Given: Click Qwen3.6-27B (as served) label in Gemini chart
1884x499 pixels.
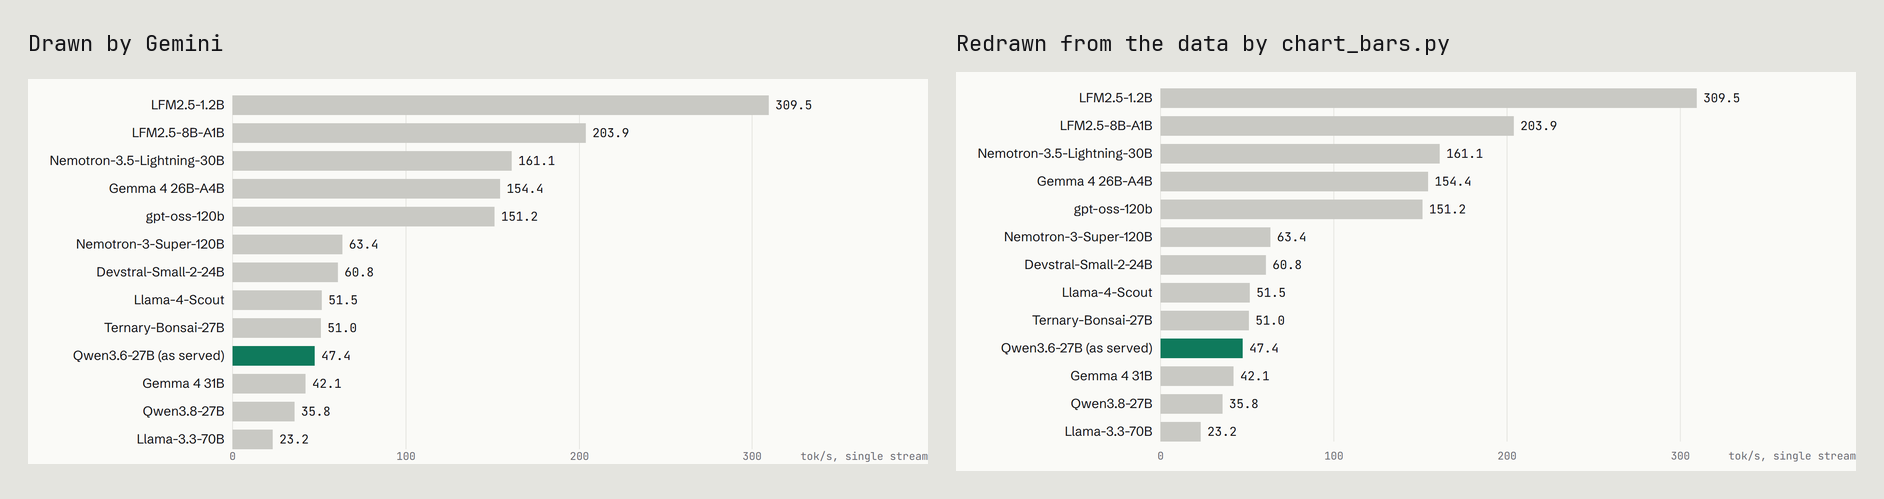Looking at the screenshot, I should pos(149,356).
